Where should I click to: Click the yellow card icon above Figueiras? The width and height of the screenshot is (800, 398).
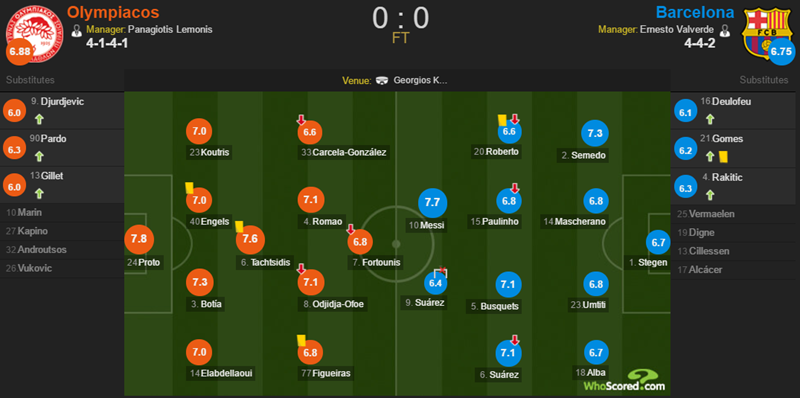coord(301,340)
